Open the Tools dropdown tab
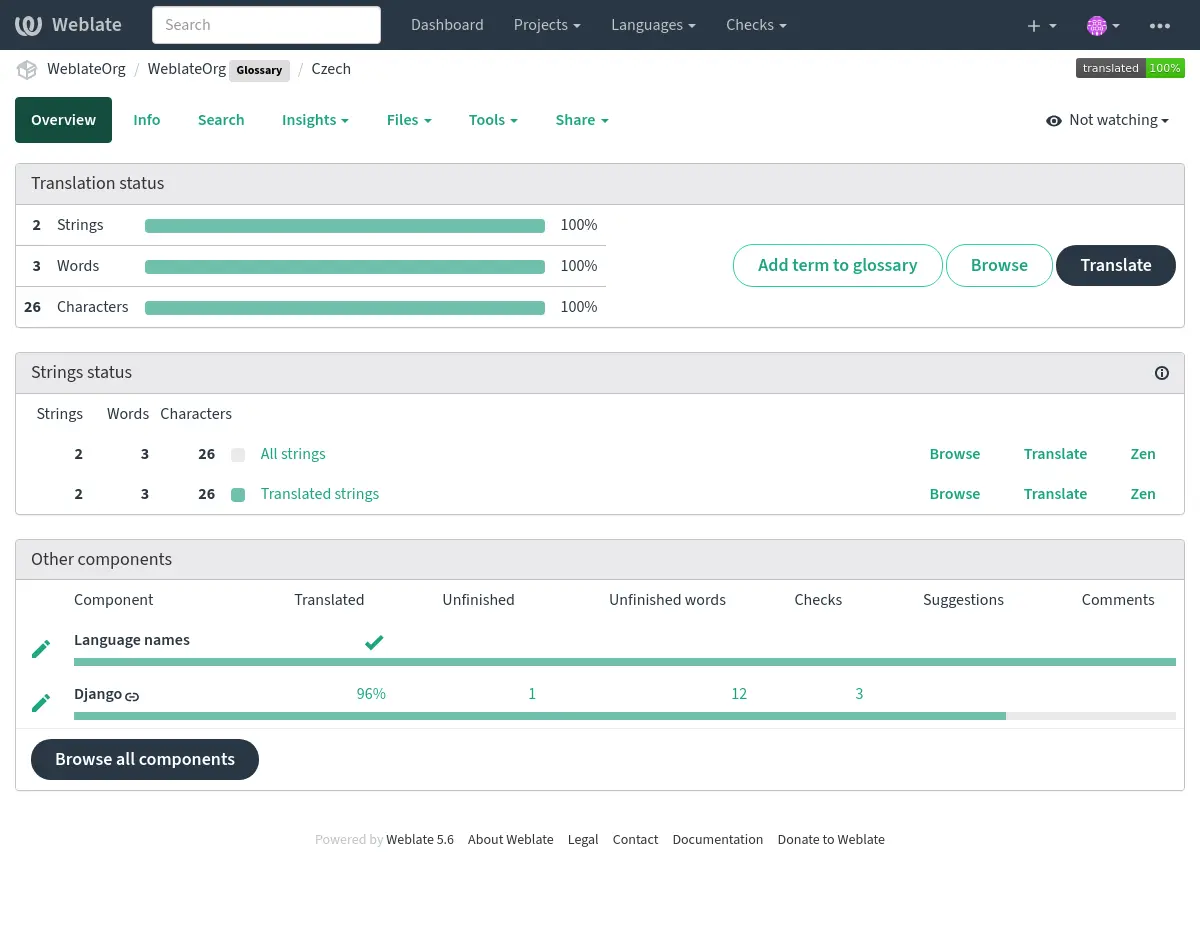 coord(493,120)
